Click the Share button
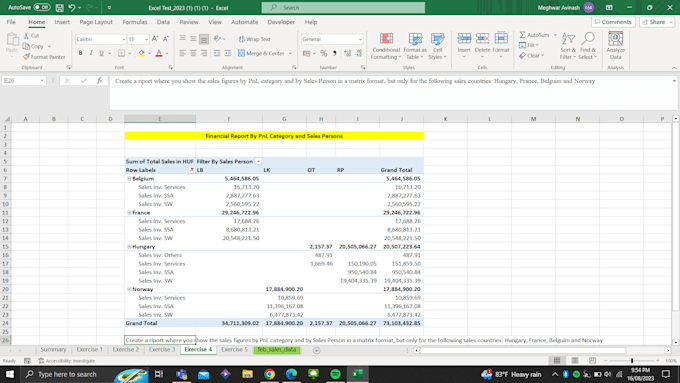 [x=657, y=22]
